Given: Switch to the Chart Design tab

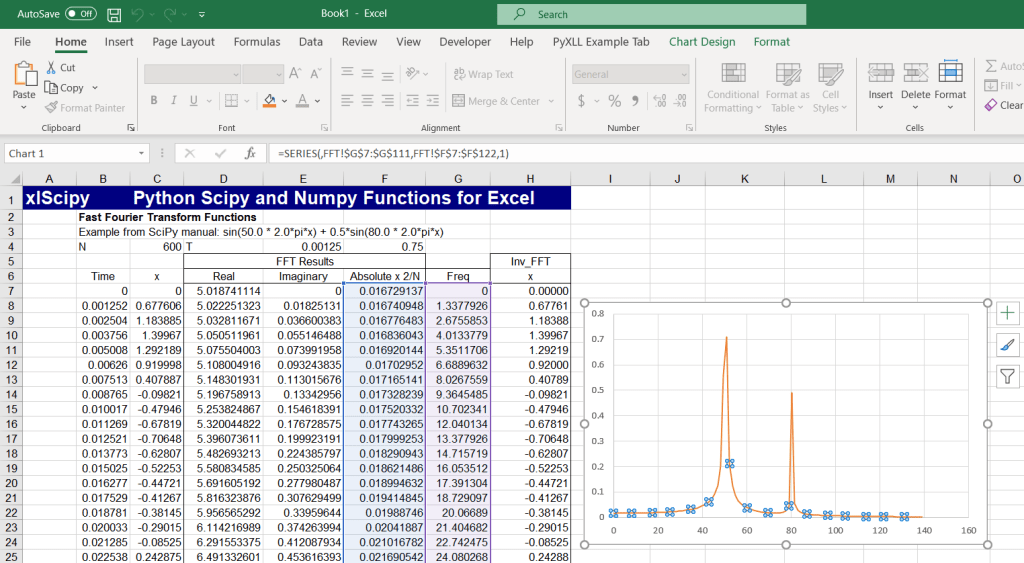Looking at the screenshot, I should coord(701,42).
